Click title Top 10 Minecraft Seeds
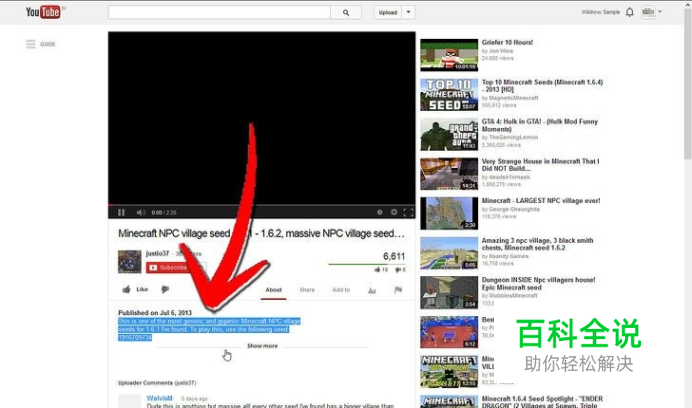 click(x=542, y=86)
